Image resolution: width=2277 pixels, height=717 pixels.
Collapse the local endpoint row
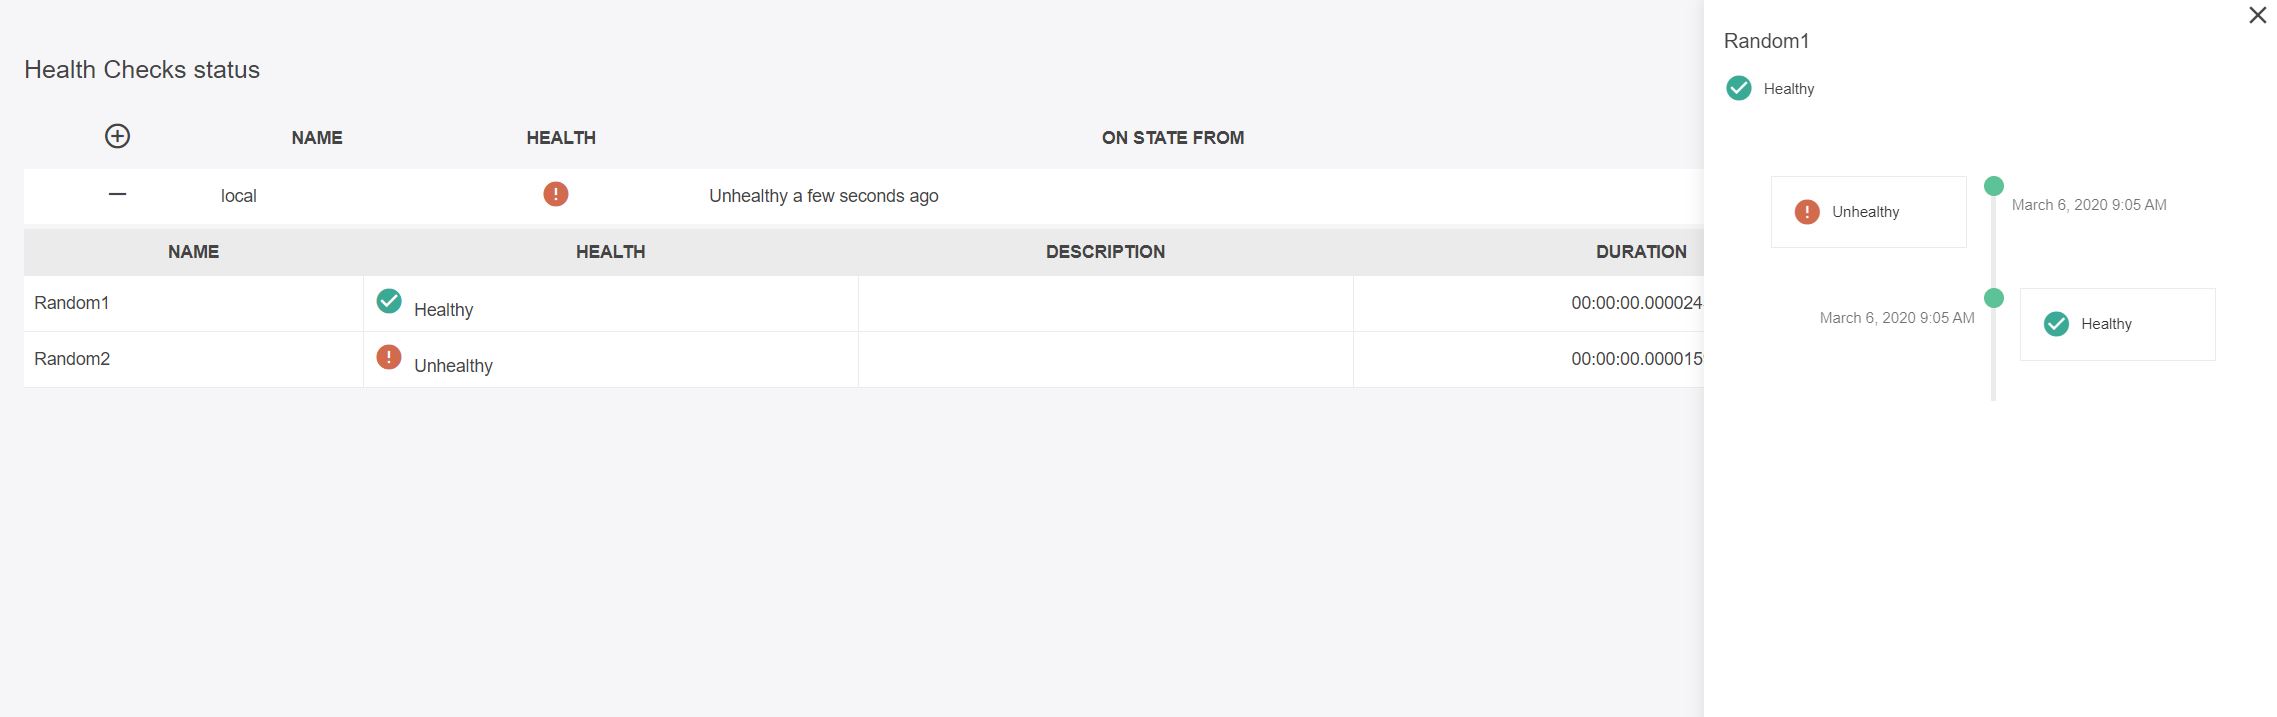(117, 194)
